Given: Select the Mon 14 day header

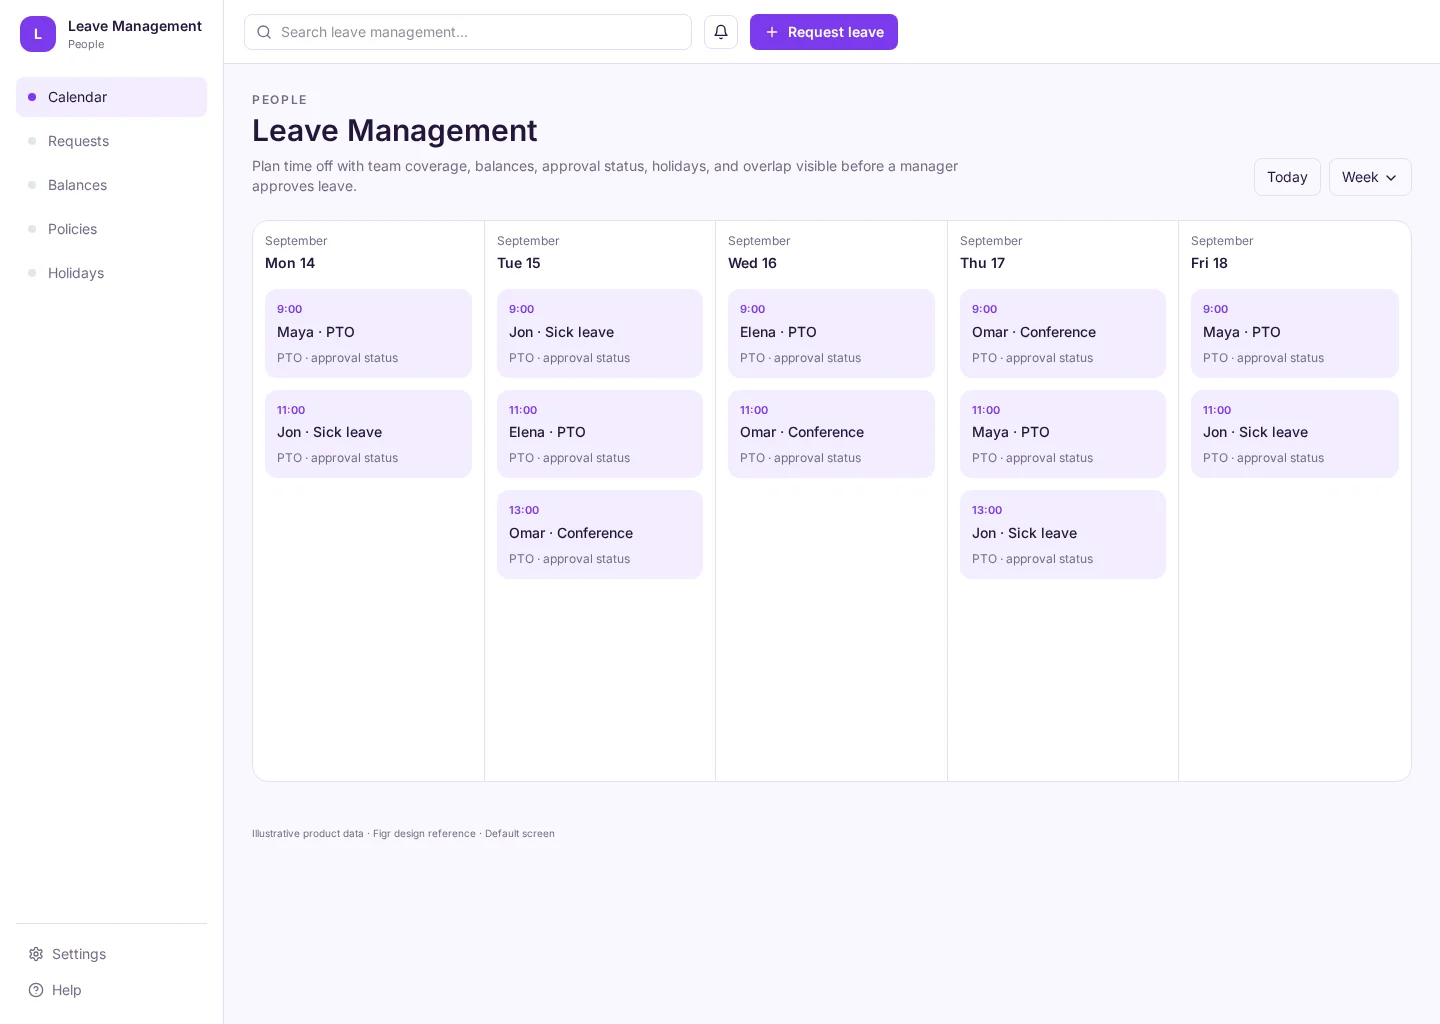Looking at the screenshot, I should tap(290, 263).
